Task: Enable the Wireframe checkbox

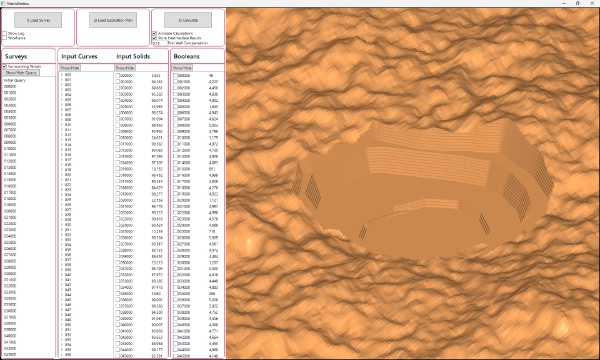Action: tap(5, 38)
